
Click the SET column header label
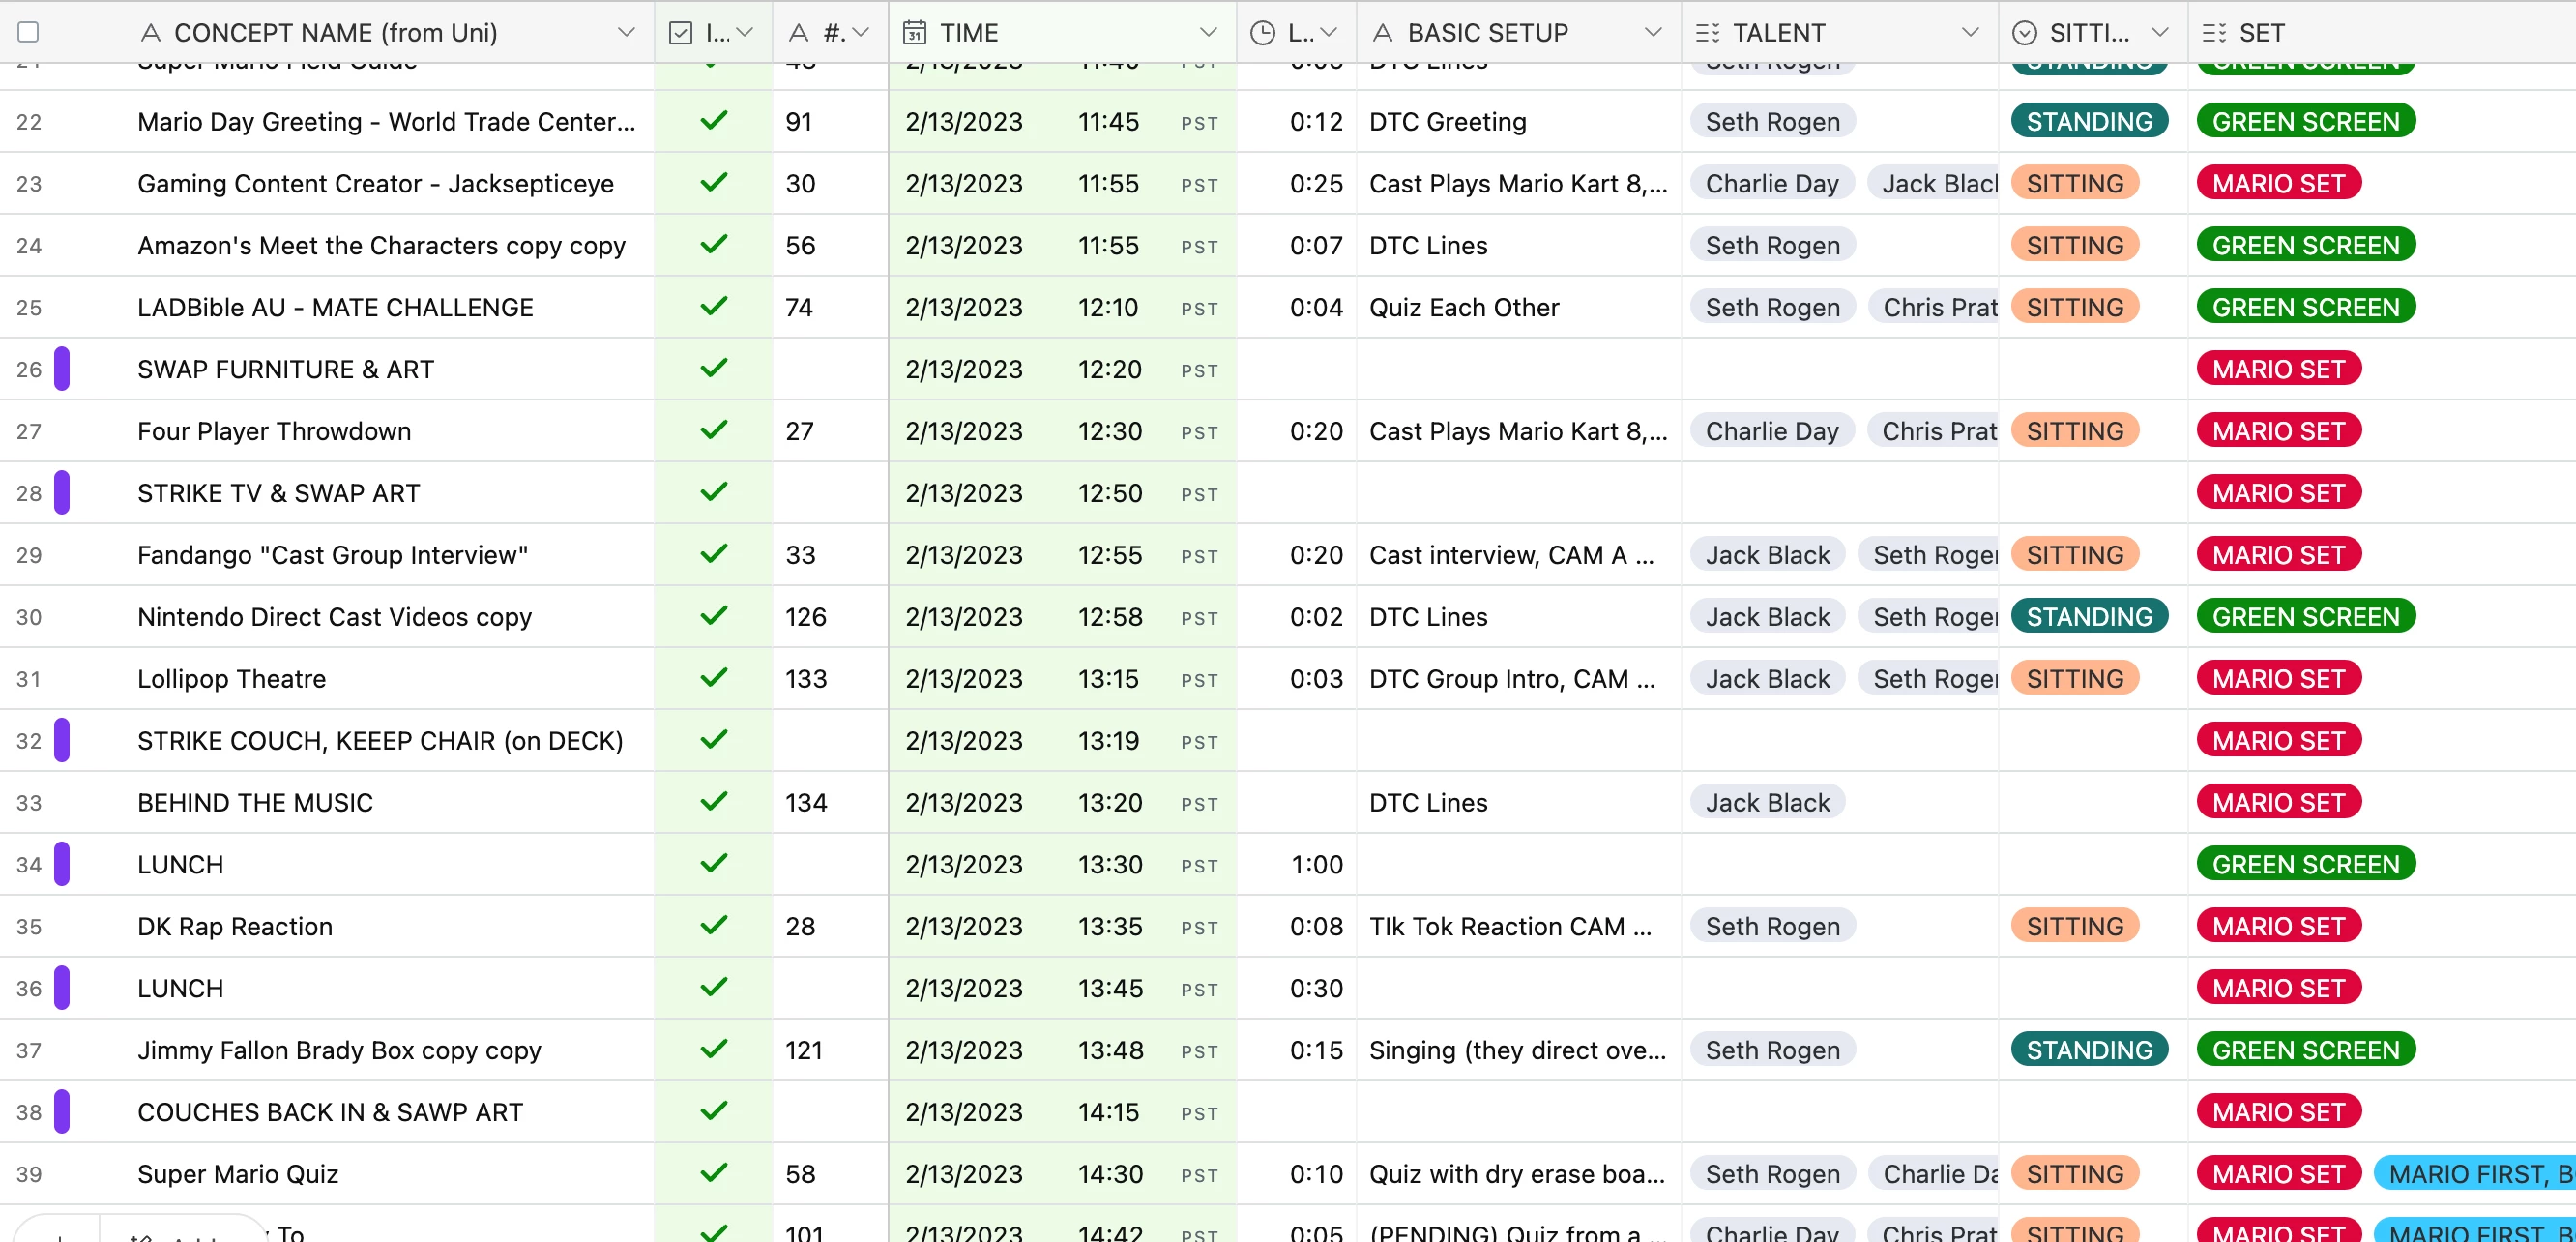click(x=2261, y=33)
